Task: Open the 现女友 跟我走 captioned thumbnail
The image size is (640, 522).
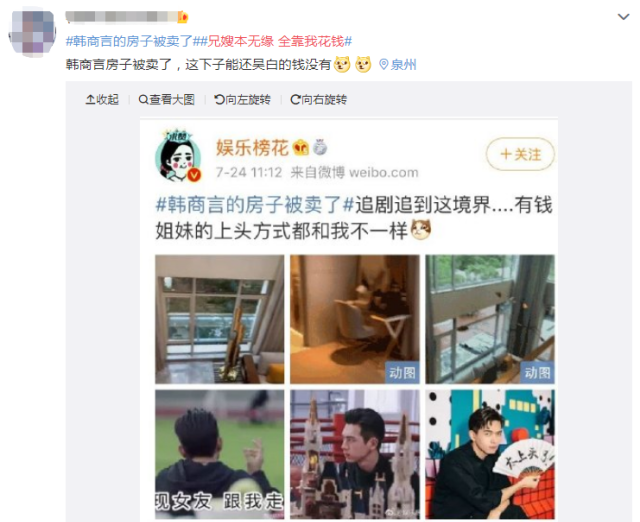Action: pos(220,454)
